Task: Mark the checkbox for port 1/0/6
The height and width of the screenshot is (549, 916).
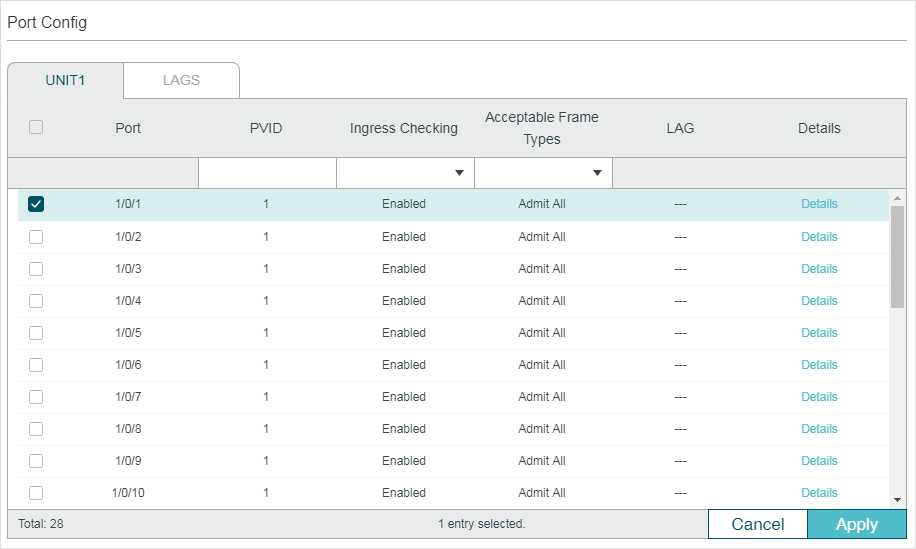Action: click(36, 365)
